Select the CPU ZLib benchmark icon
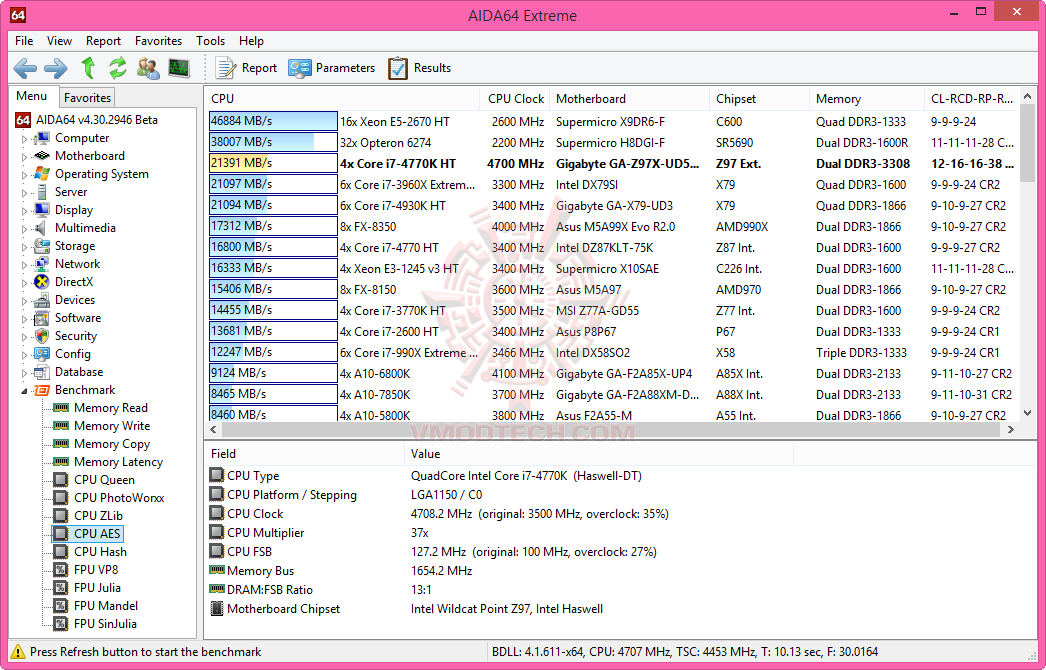This screenshot has width=1046, height=670. (61, 516)
